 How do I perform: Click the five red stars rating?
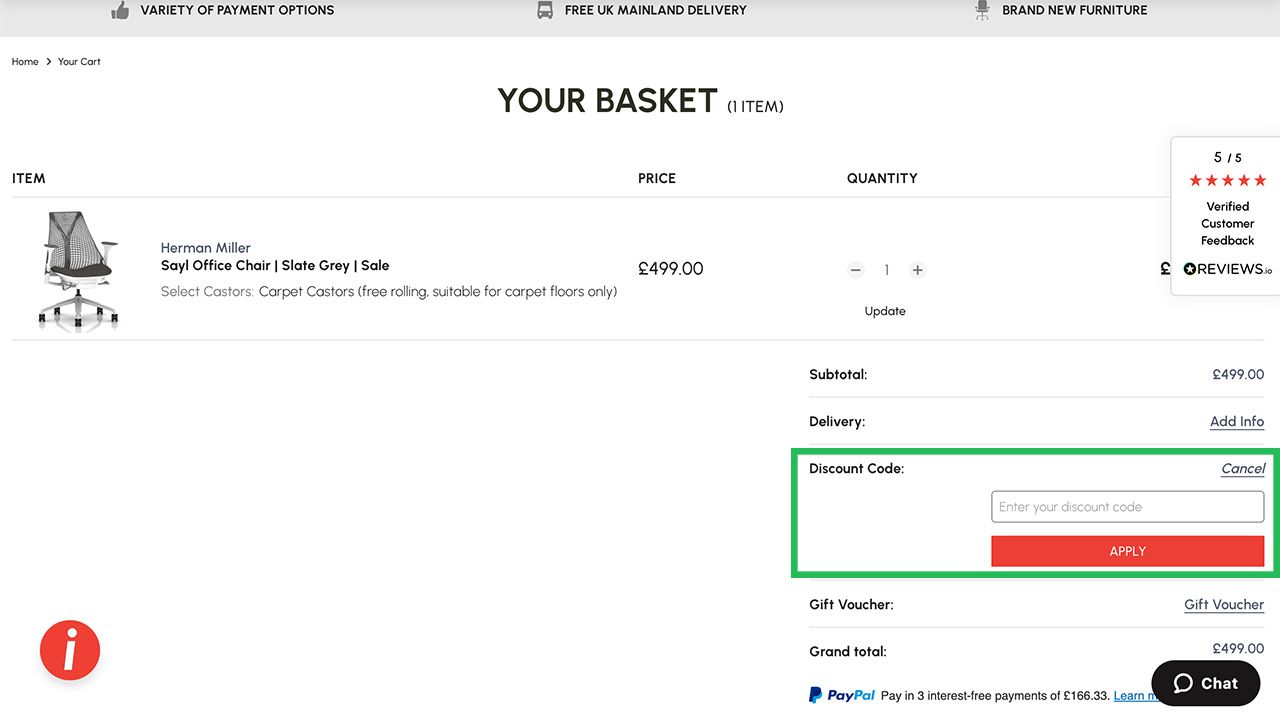[1228, 181]
